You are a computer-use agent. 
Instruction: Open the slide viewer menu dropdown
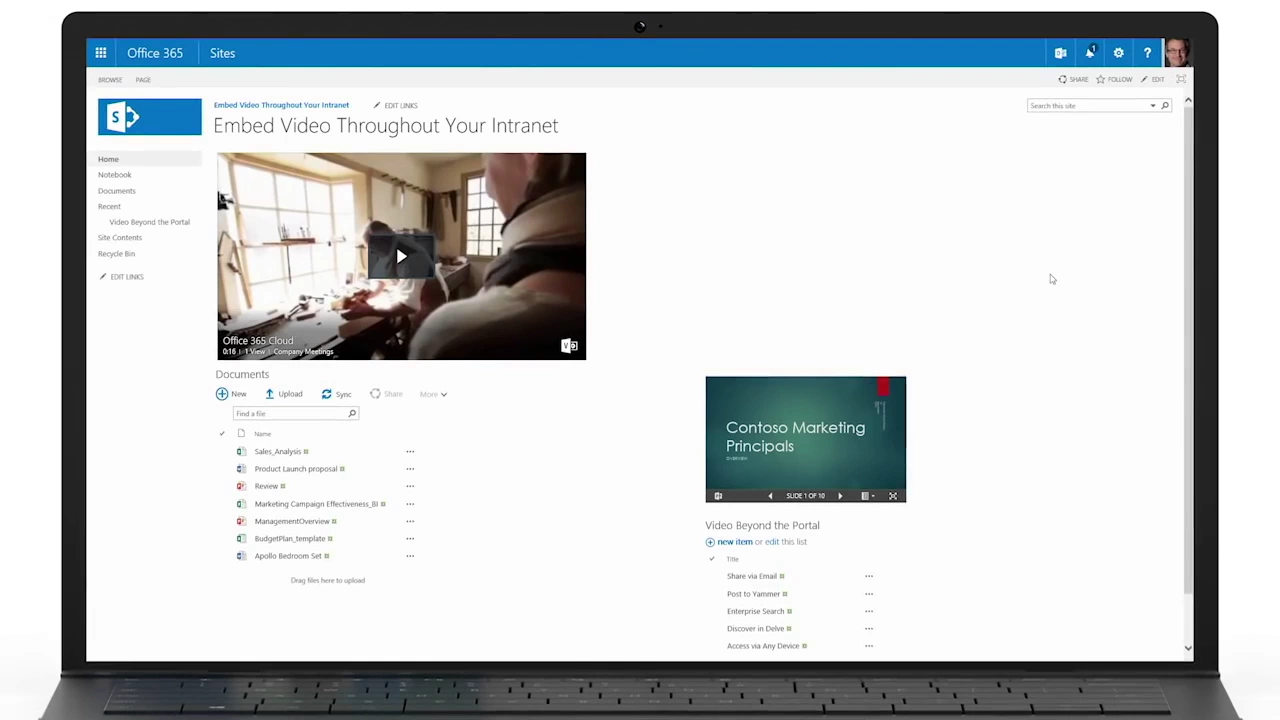click(868, 496)
